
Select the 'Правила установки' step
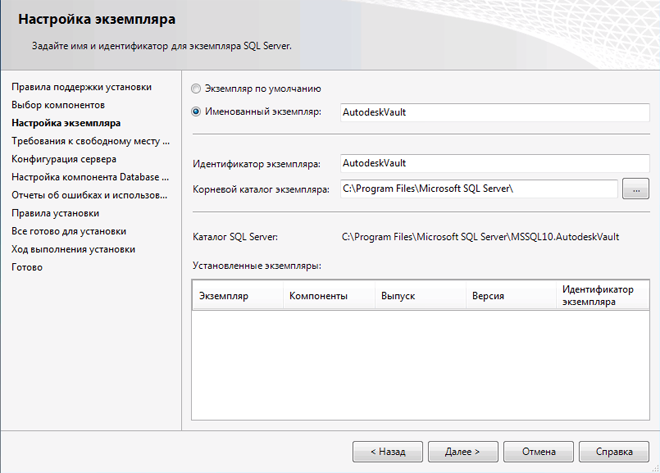coord(56,213)
